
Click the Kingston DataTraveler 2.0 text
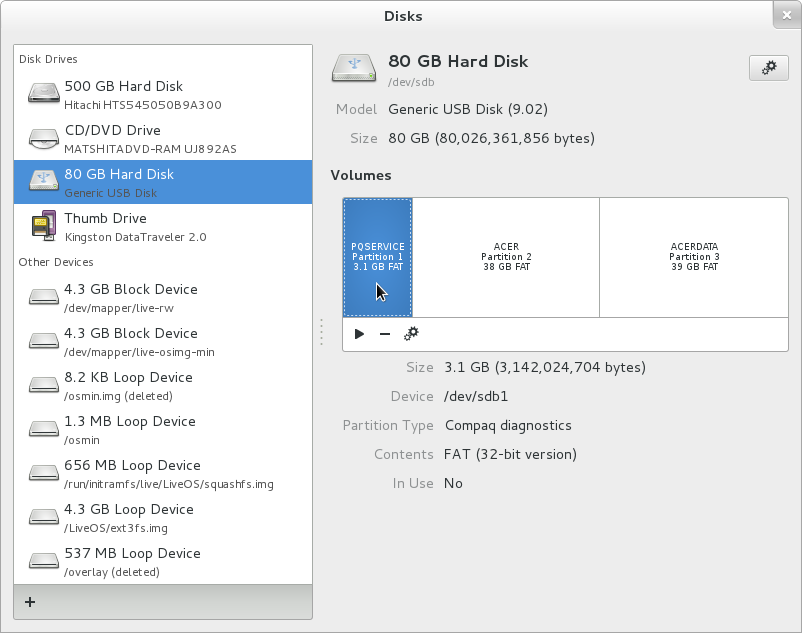(x=136, y=237)
